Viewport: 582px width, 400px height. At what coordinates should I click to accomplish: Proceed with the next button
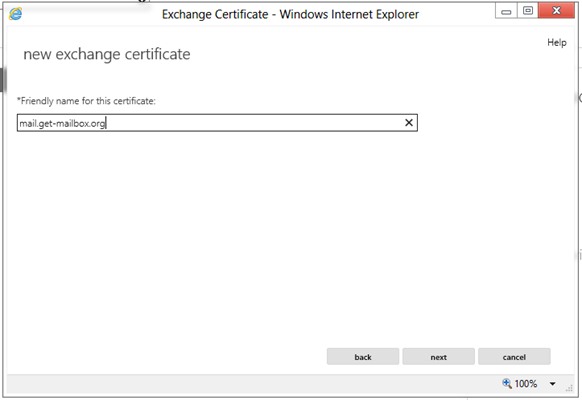coord(438,357)
